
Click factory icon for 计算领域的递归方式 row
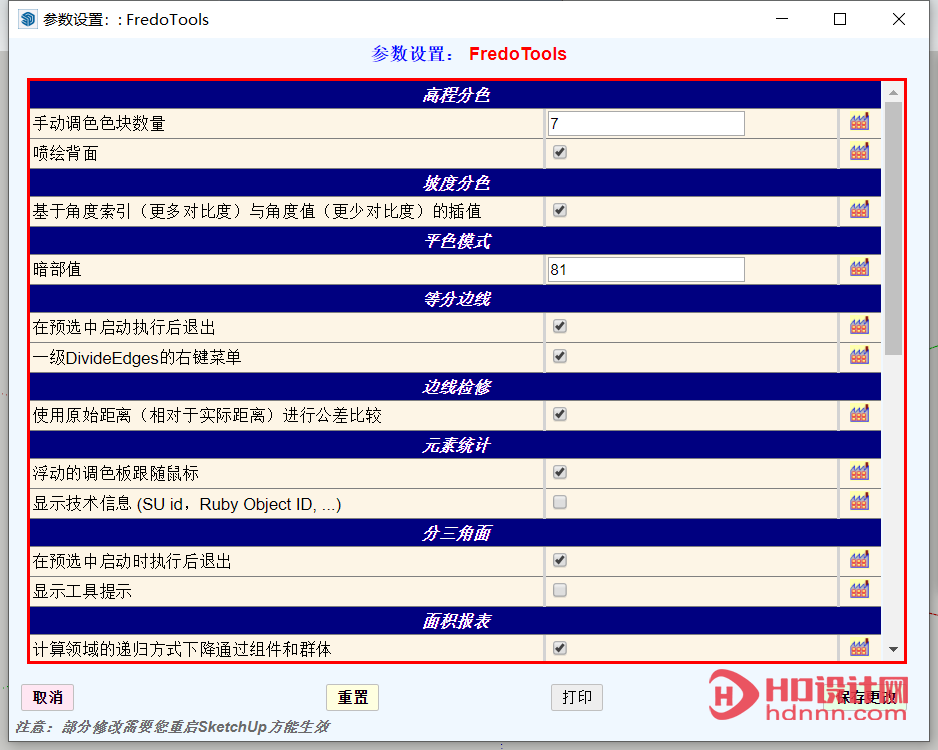859,648
